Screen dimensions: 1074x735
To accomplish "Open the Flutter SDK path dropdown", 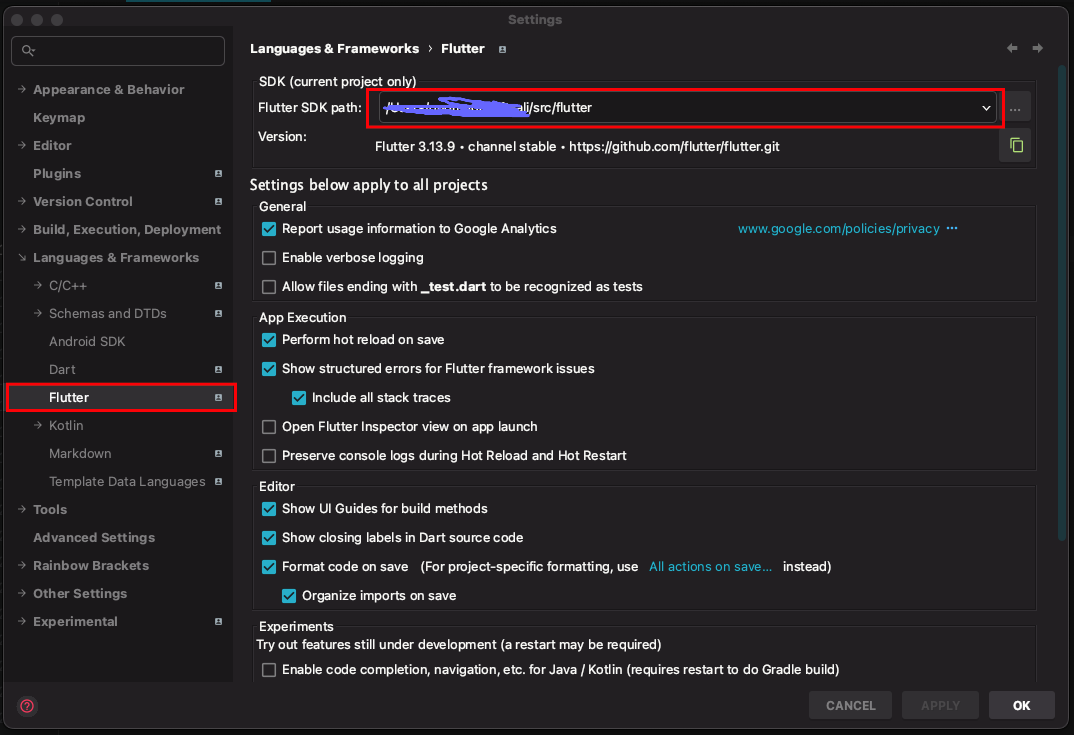I will click(x=986, y=108).
